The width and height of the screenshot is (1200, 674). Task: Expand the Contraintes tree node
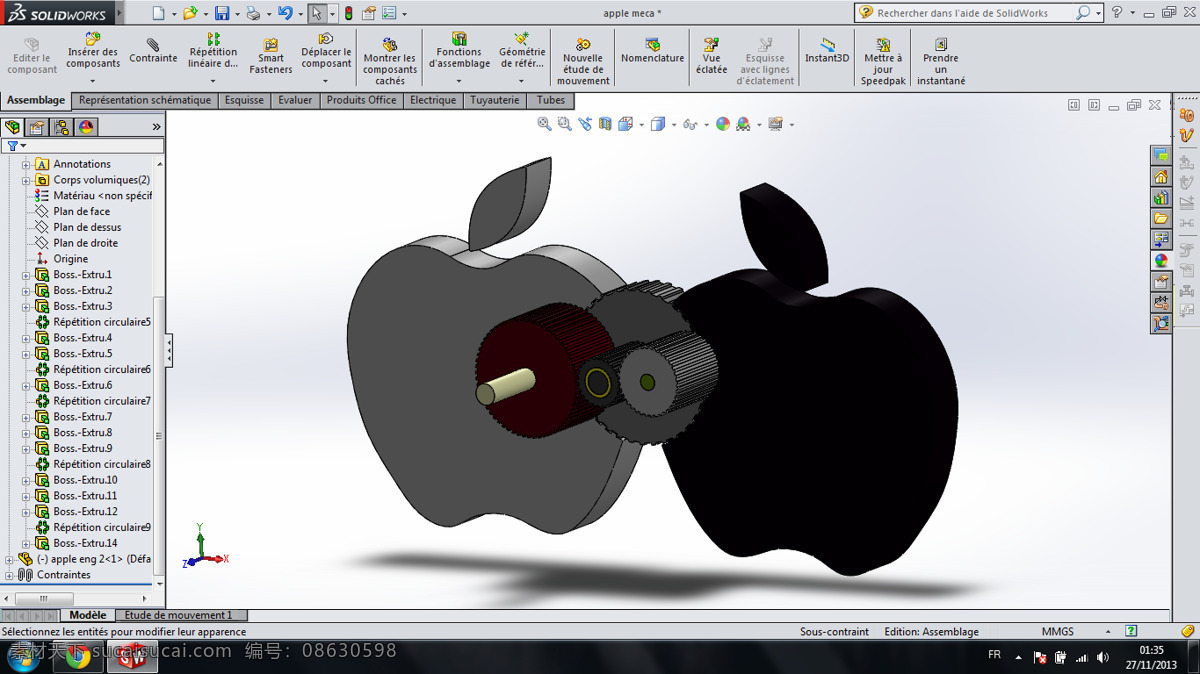10,575
